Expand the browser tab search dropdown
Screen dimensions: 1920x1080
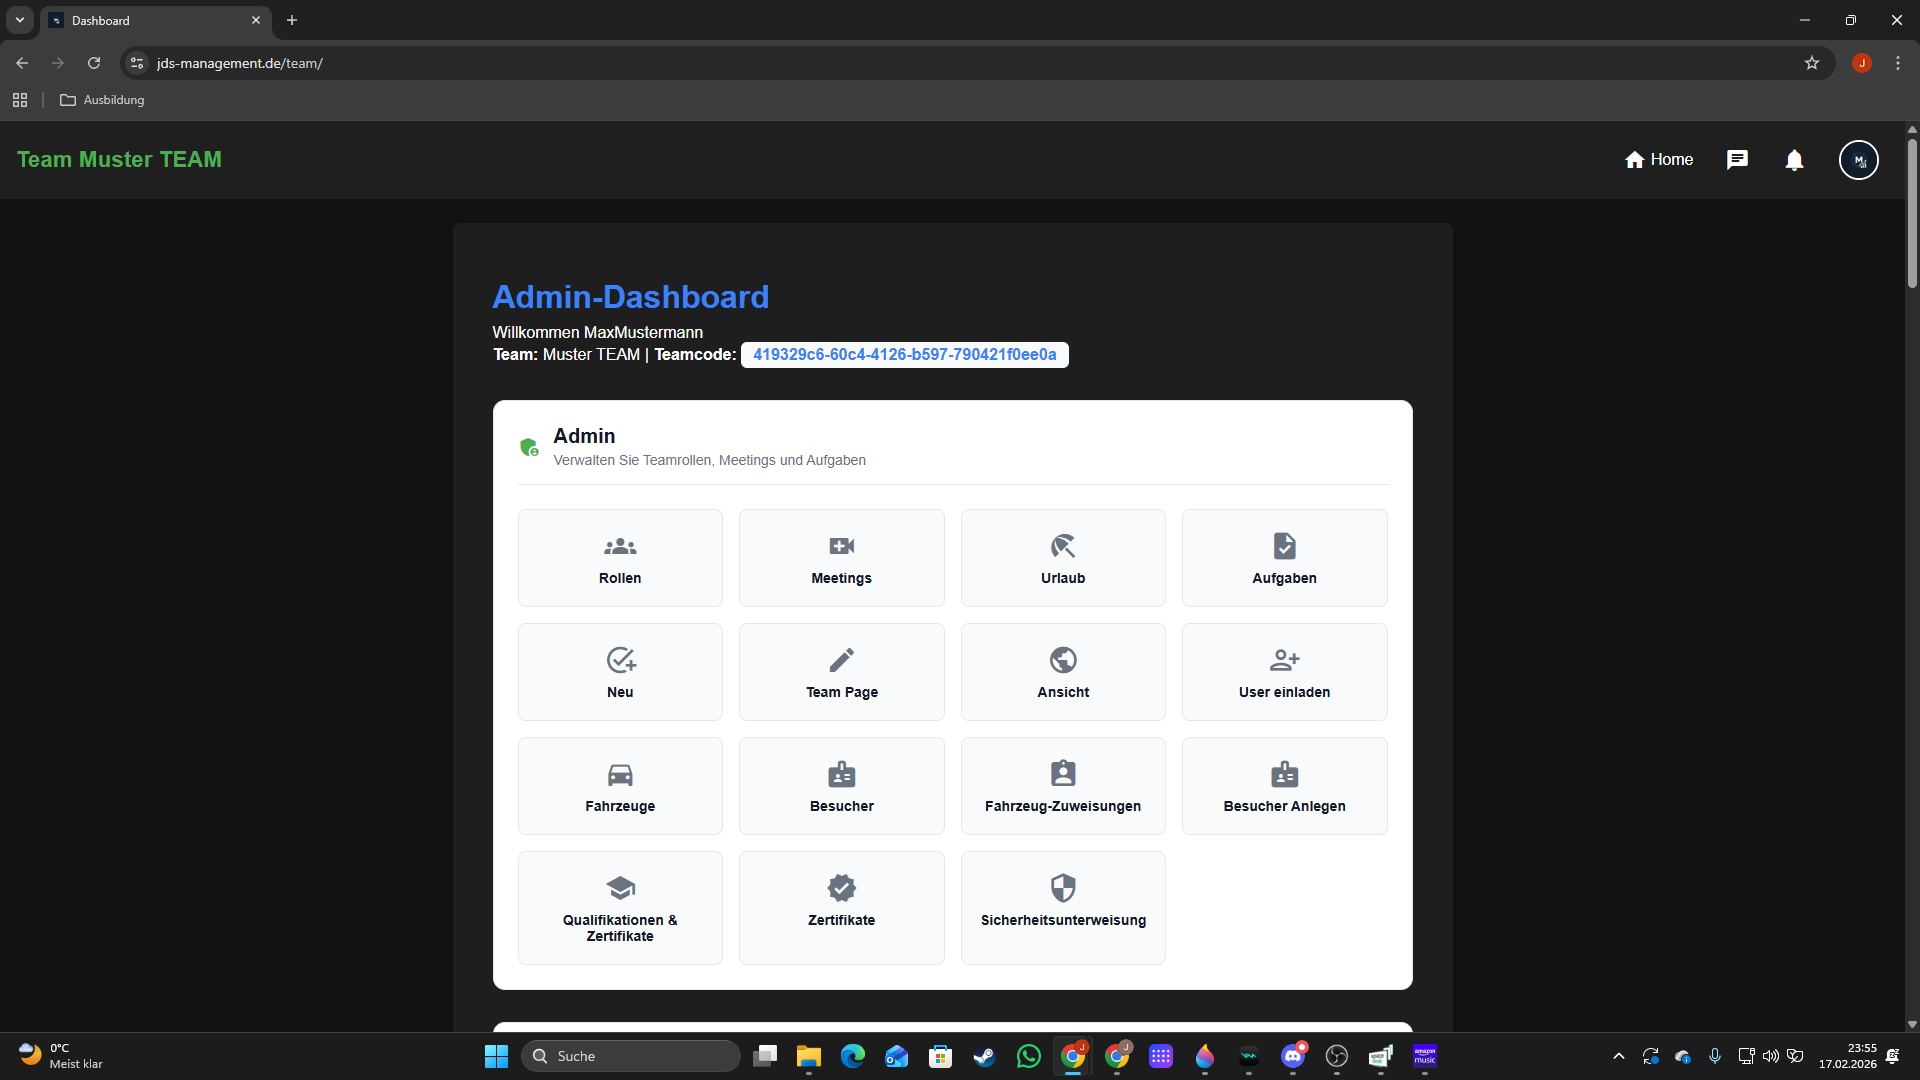coord(19,20)
